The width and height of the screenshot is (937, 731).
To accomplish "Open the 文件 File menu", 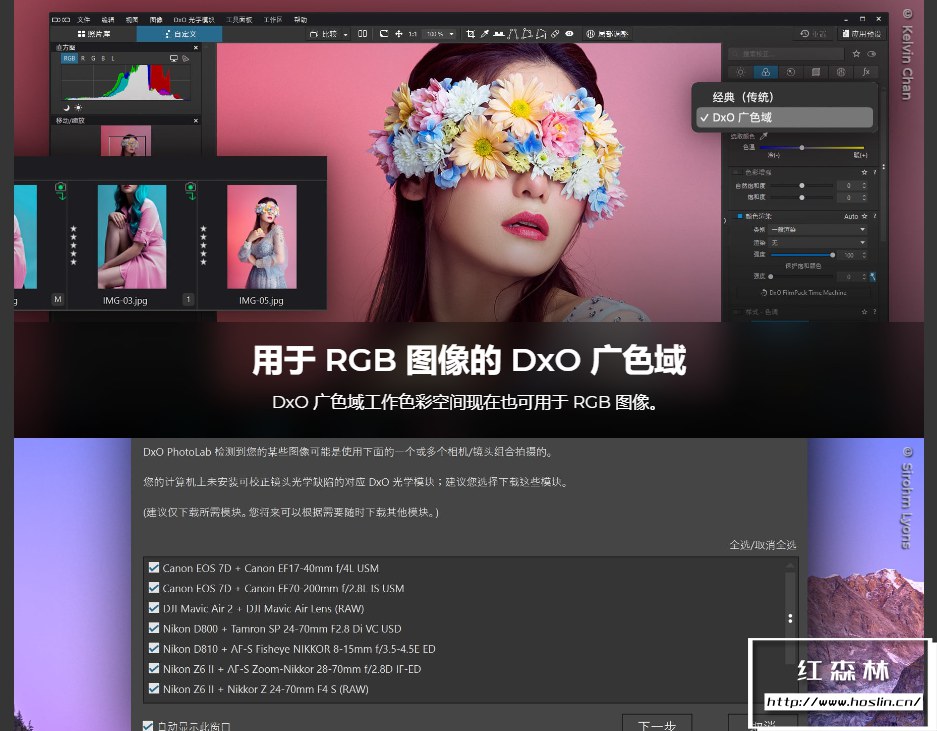I will (x=84, y=20).
